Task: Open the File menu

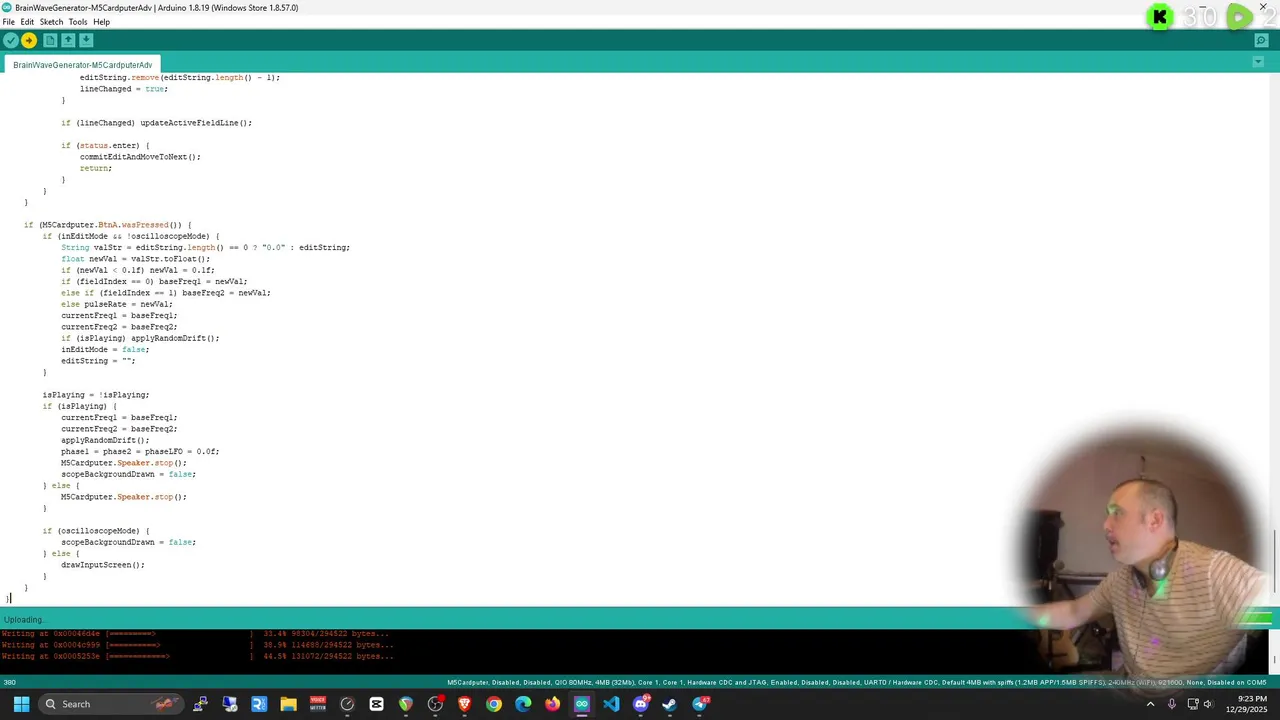Action: [8, 22]
